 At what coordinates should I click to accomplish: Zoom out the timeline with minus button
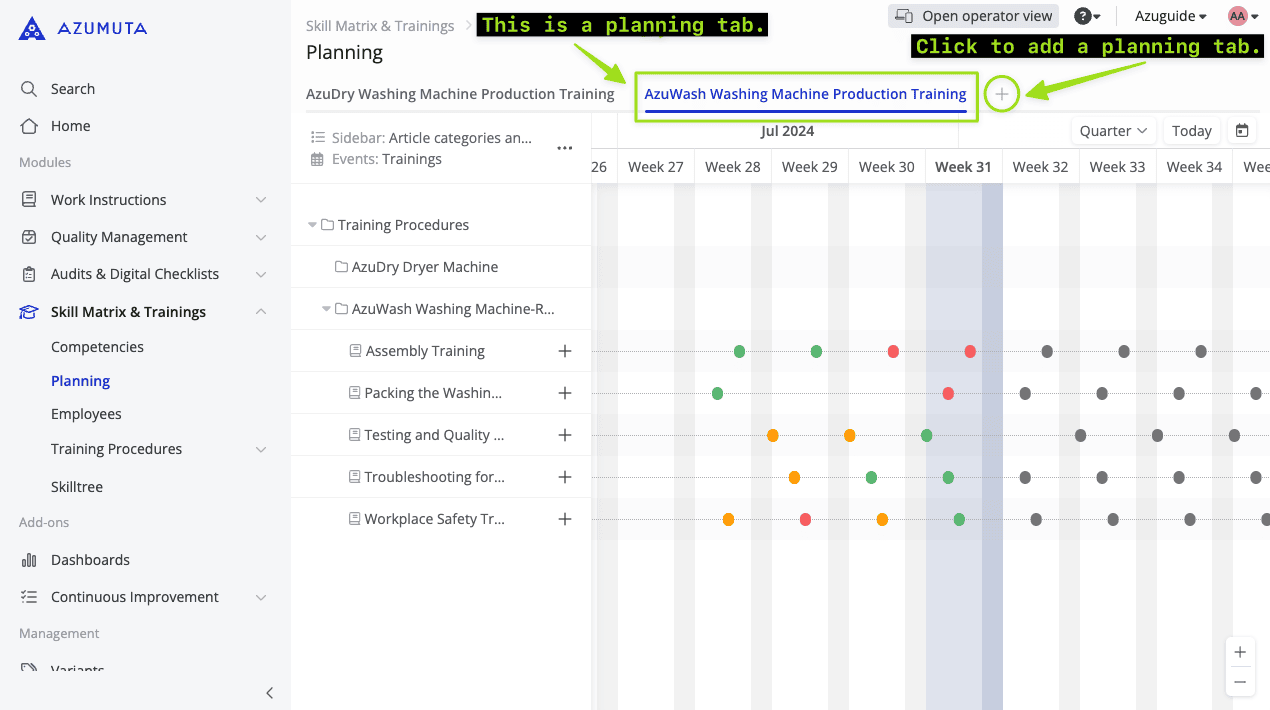pos(1240,682)
